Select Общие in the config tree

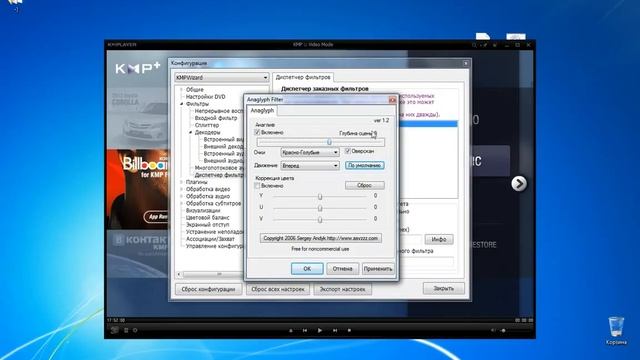coord(195,89)
